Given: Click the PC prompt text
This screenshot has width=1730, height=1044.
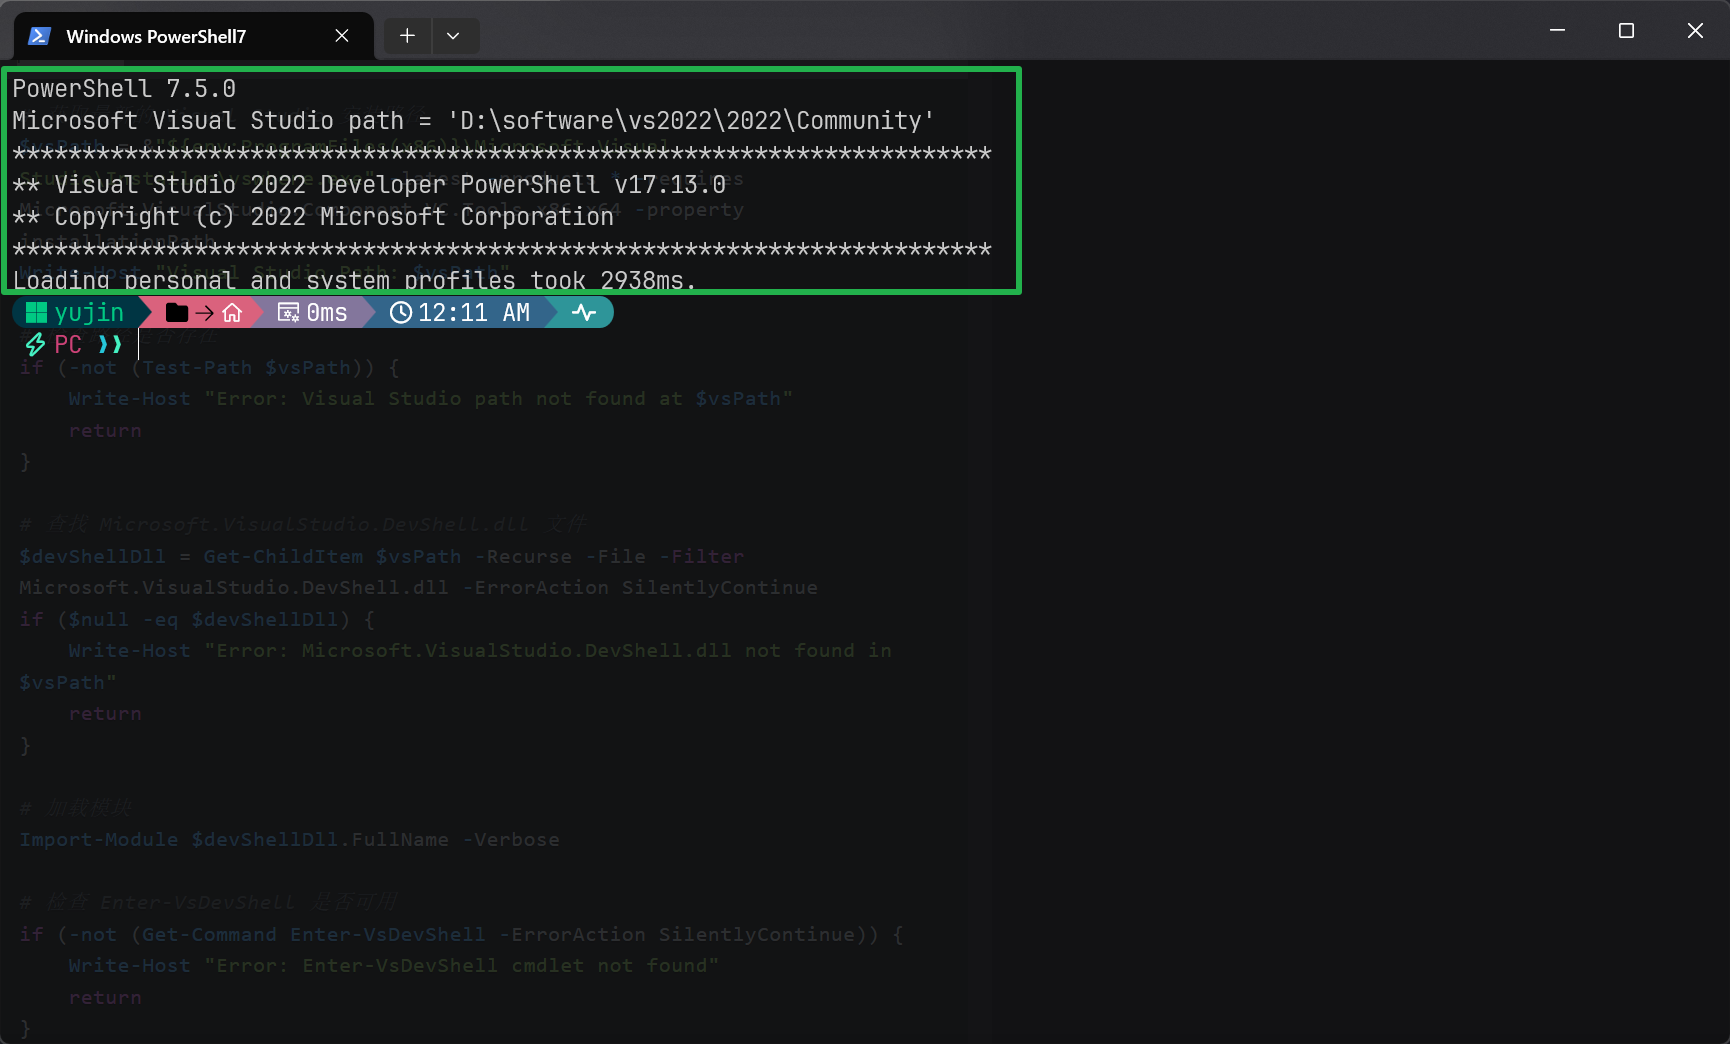Looking at the screenshot, I should [68, 345].
